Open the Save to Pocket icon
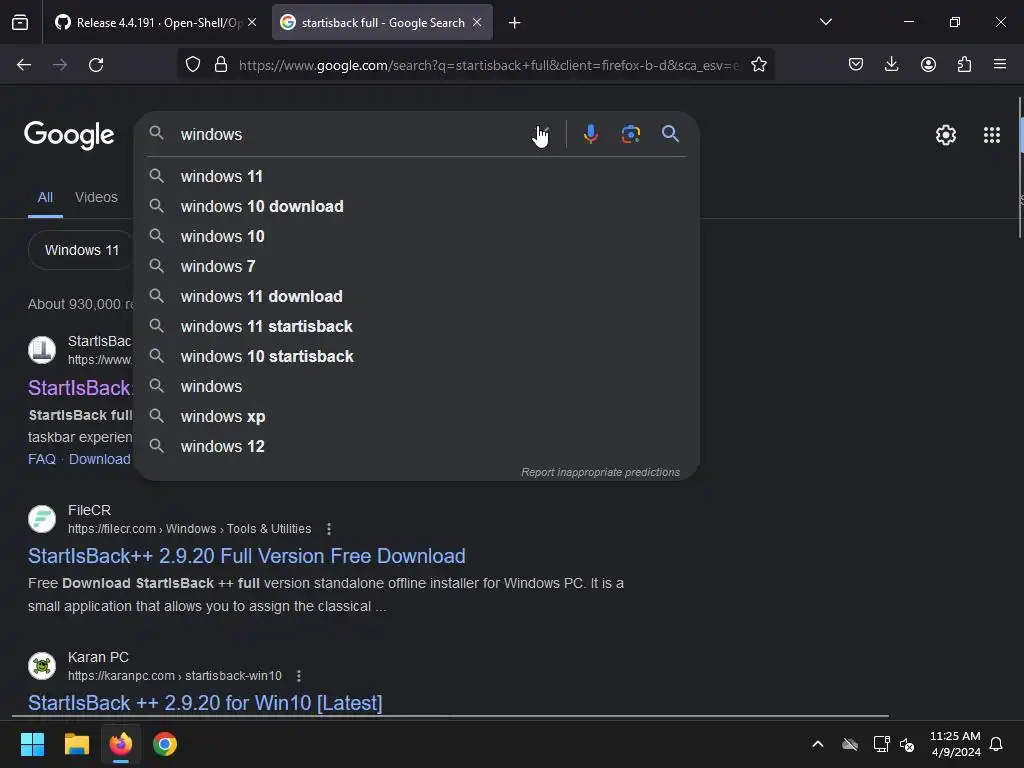Viewport: 1024px width, 768px height. 856,64
